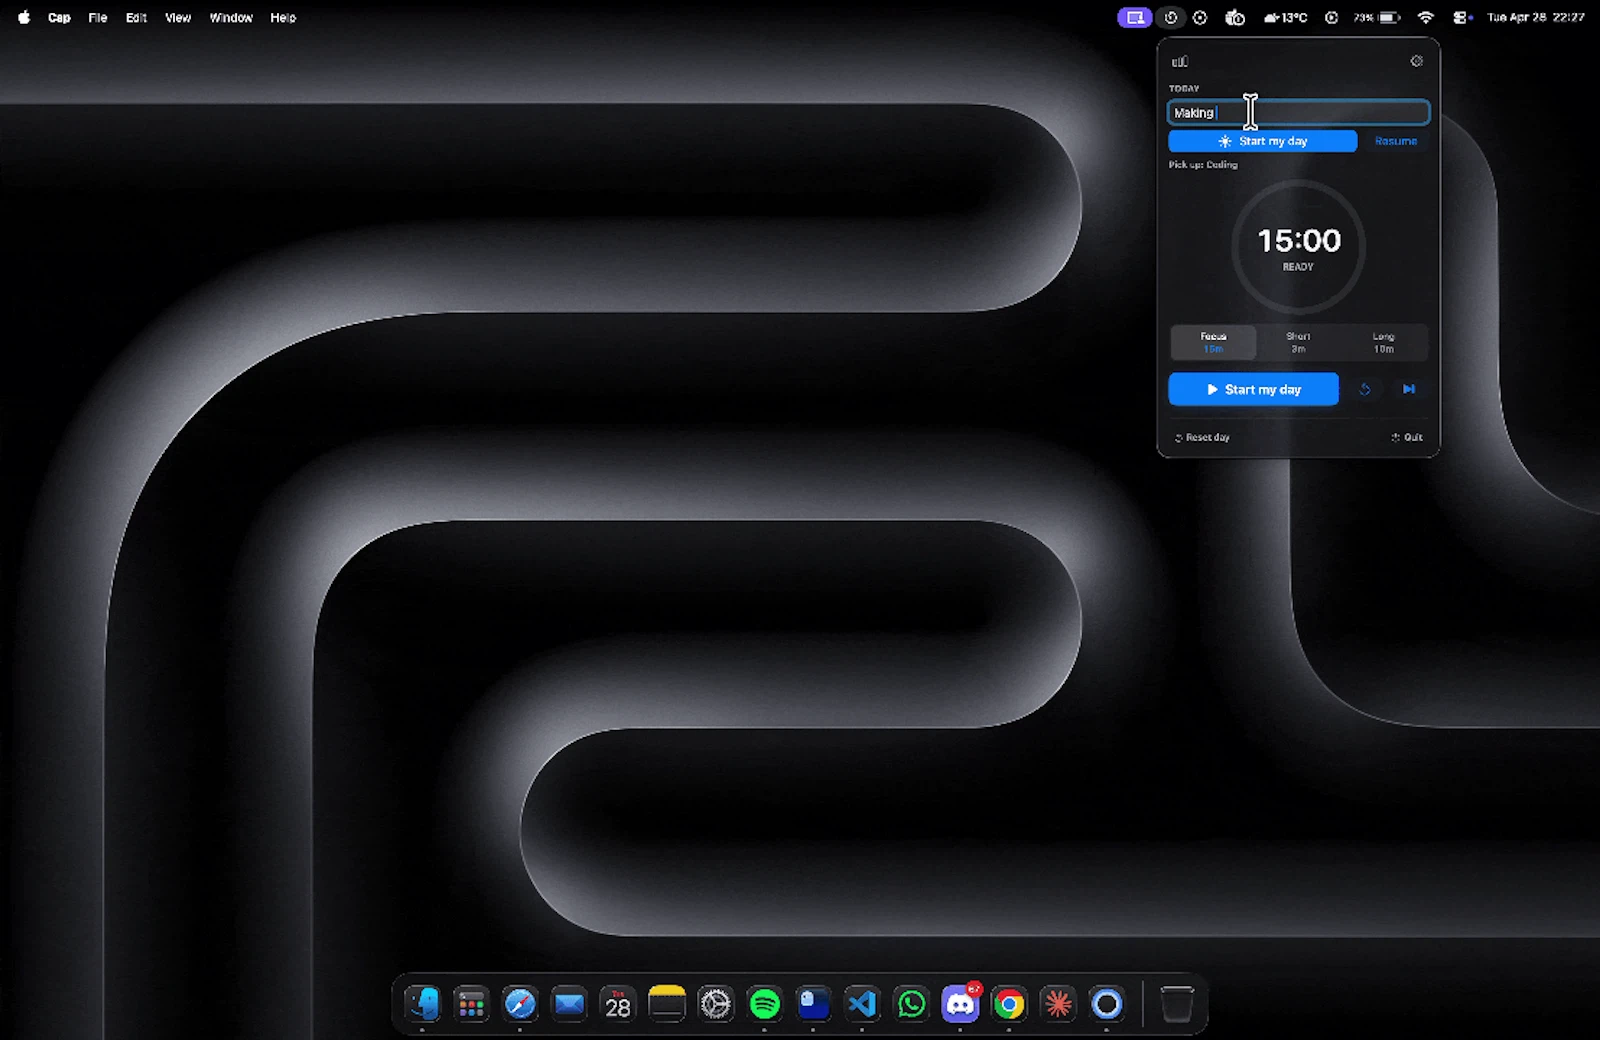
Task: Open timer settings gear icon
Action: coord(1416,61)
